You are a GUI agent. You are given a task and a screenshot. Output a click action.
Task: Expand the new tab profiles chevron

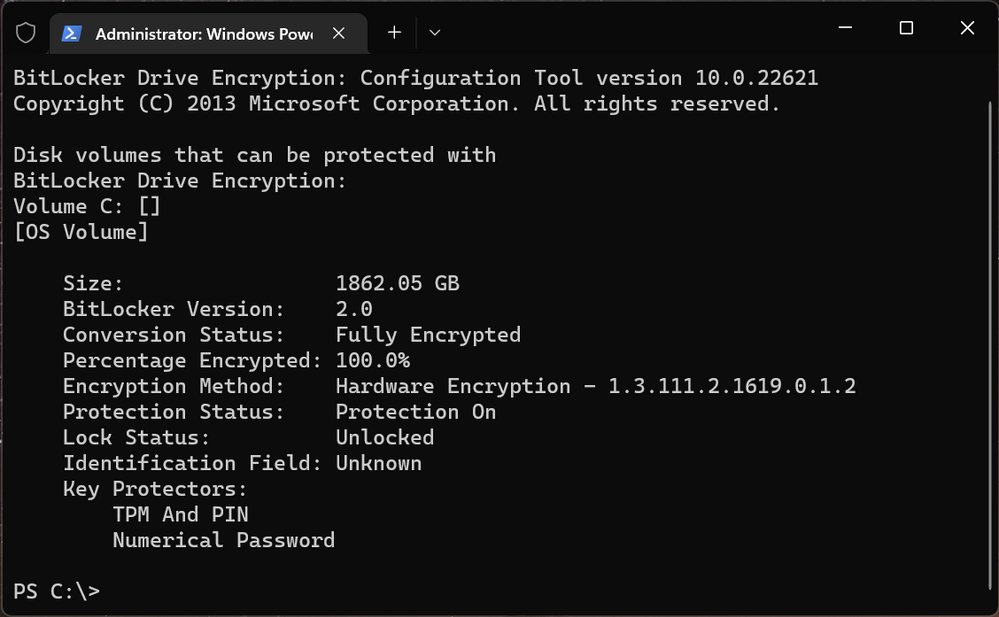click(435, 33)
